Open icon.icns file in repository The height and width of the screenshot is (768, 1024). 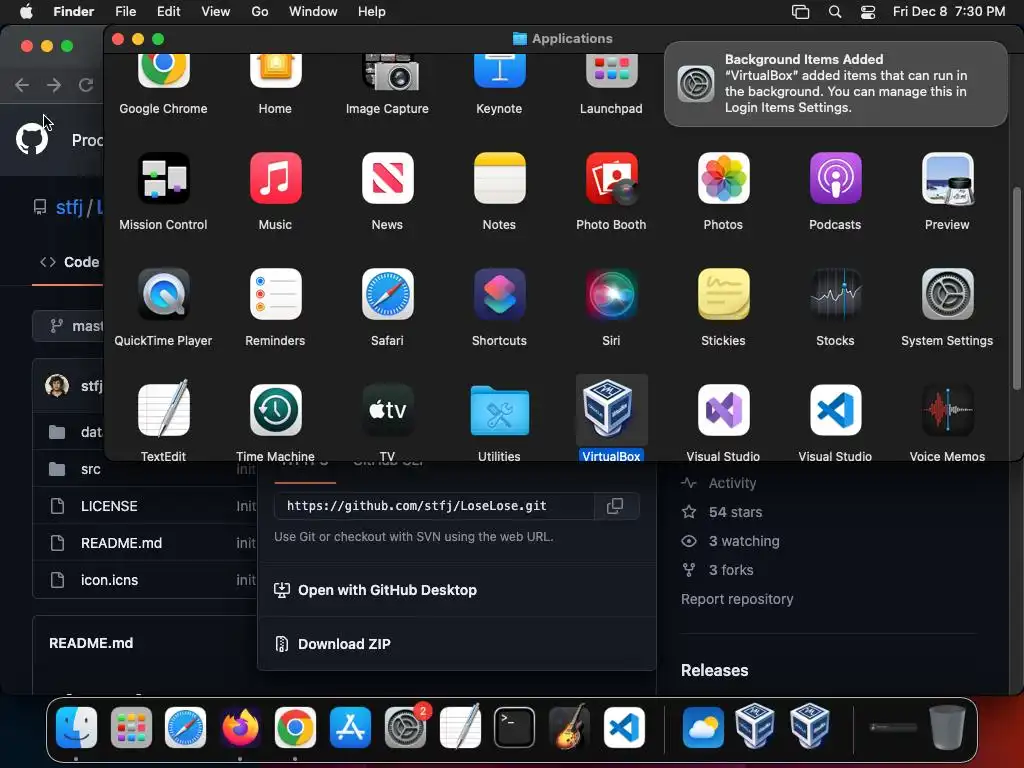click(x=109, y=580)
